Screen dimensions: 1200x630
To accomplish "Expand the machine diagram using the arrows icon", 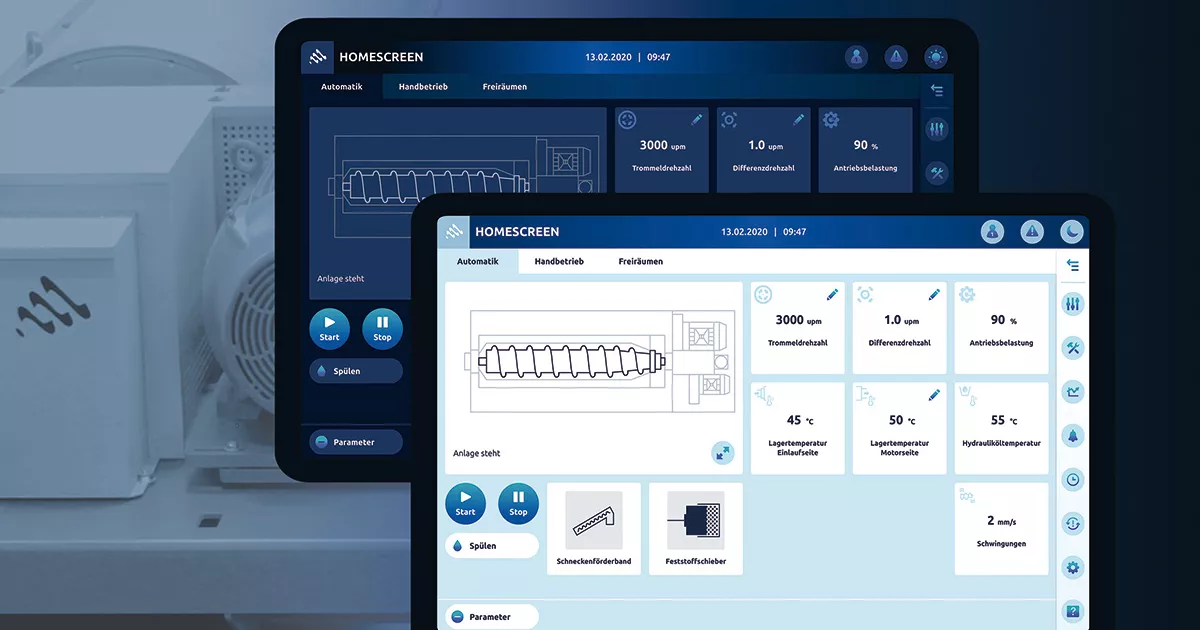I will [722, 453].
